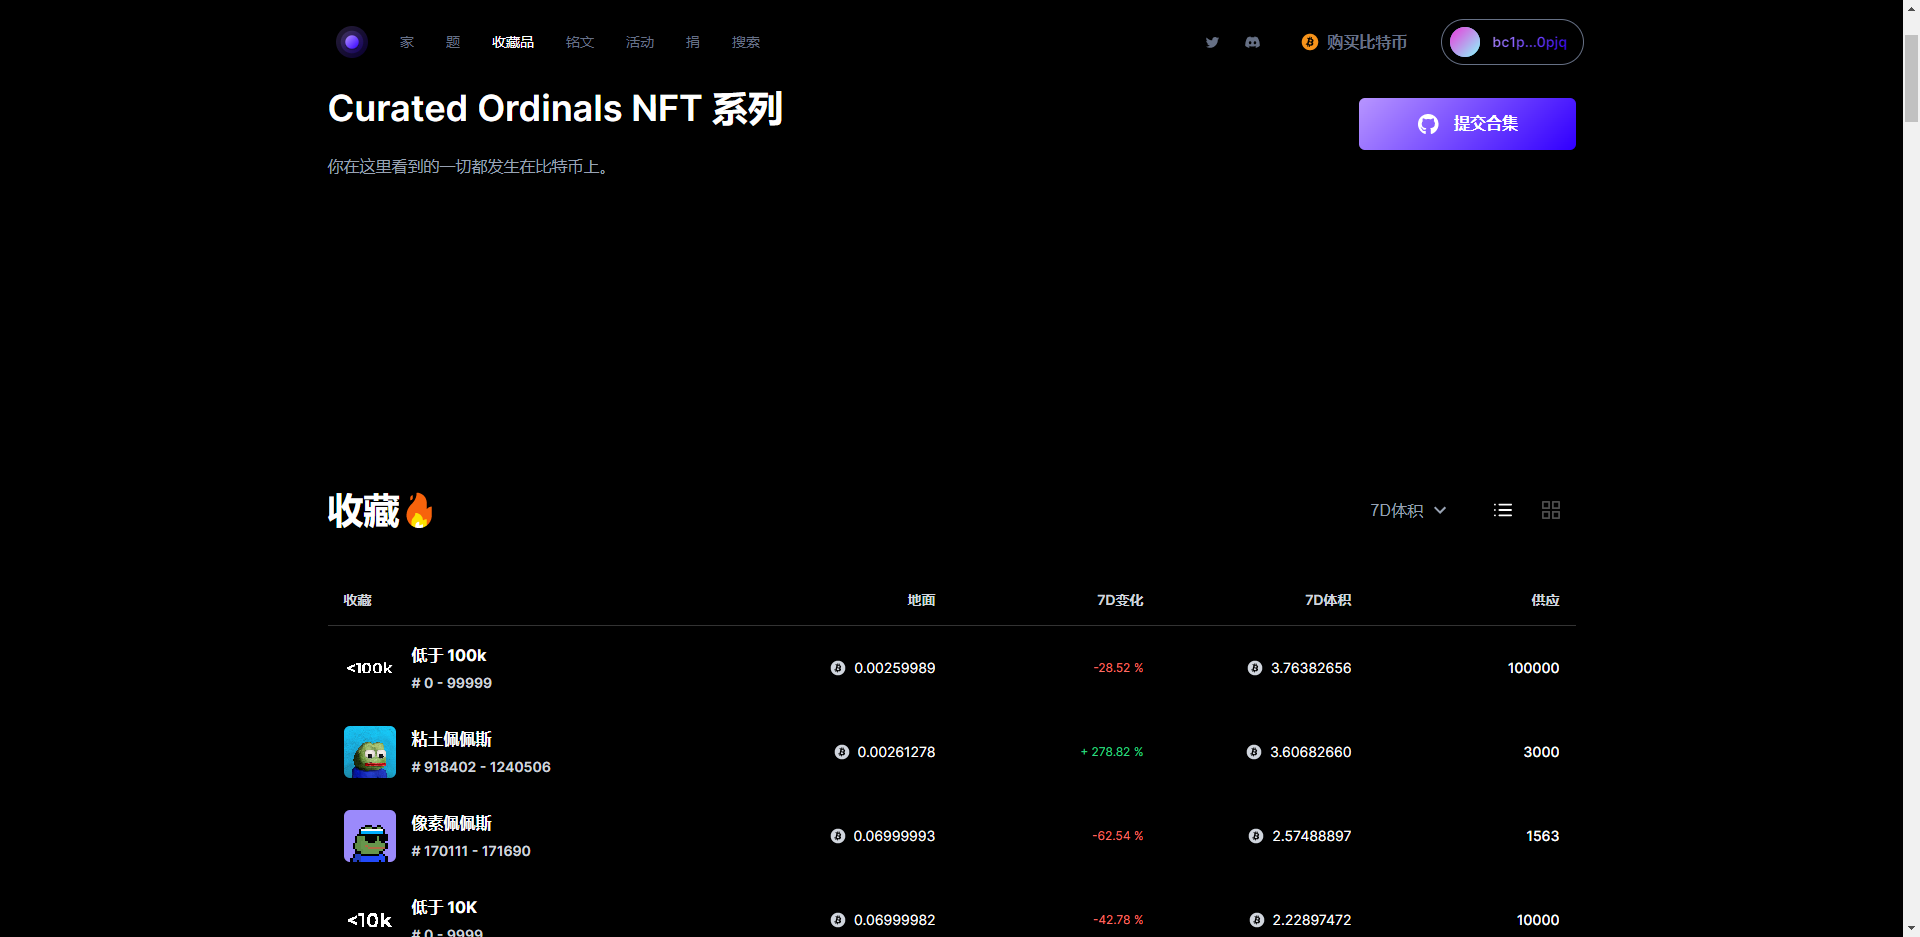Open the 活动 menu item
The height and width of the screenshot is (937, 1920).
click(640, 42)
